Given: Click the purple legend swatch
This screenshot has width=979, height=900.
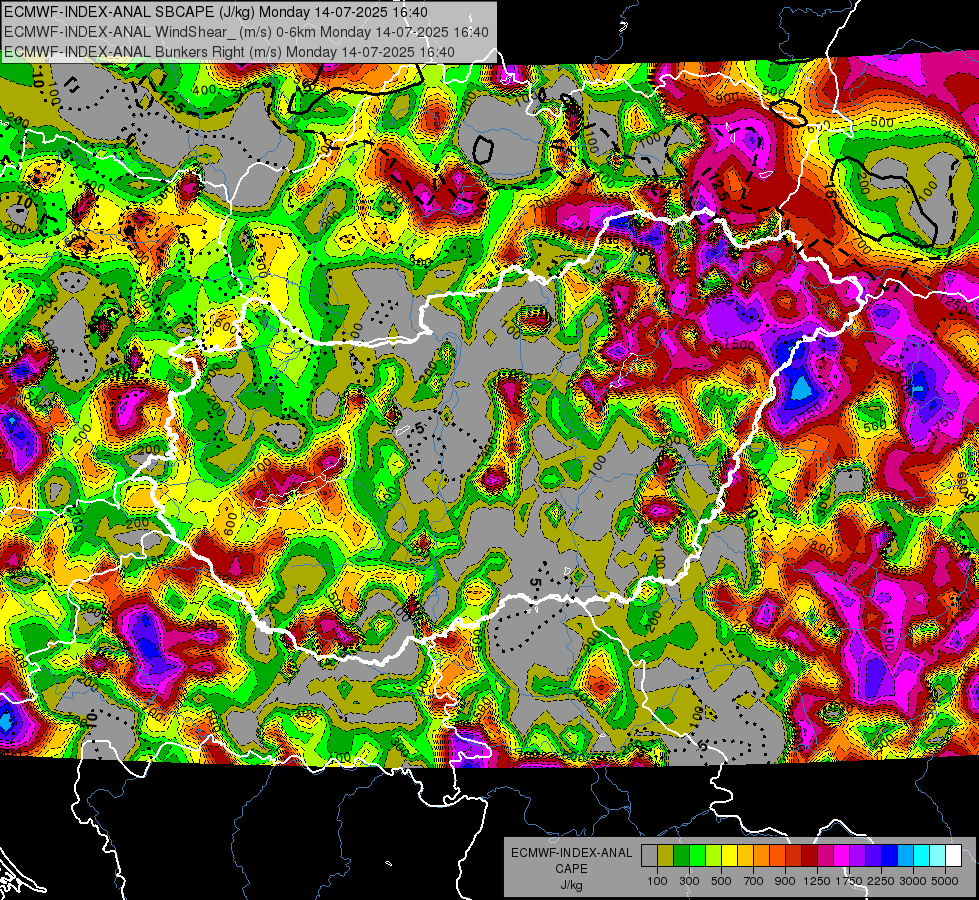Looking at the screenshot, I should 857,856.
